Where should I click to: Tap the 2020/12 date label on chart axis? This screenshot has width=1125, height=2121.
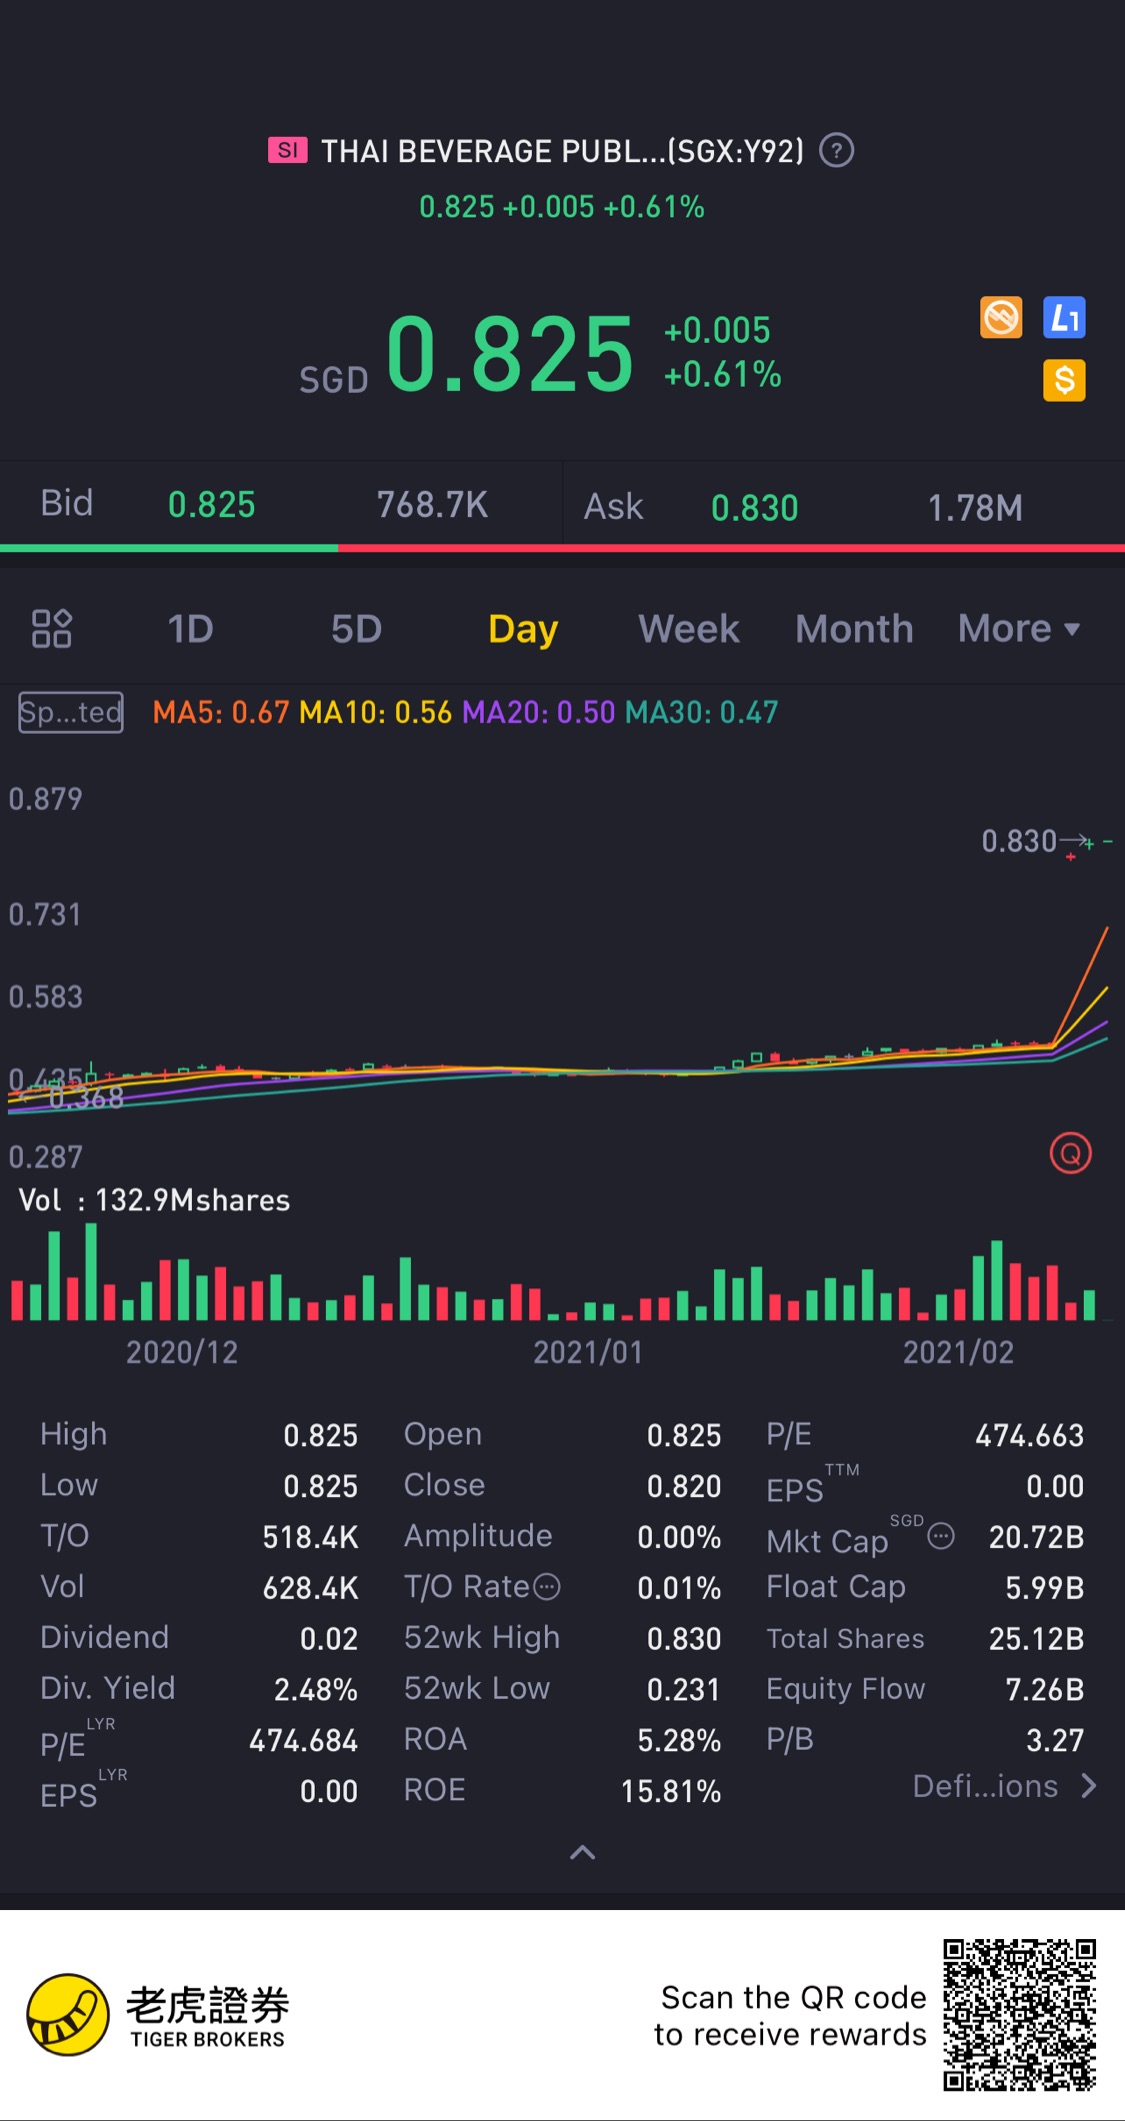point(182,1352)
